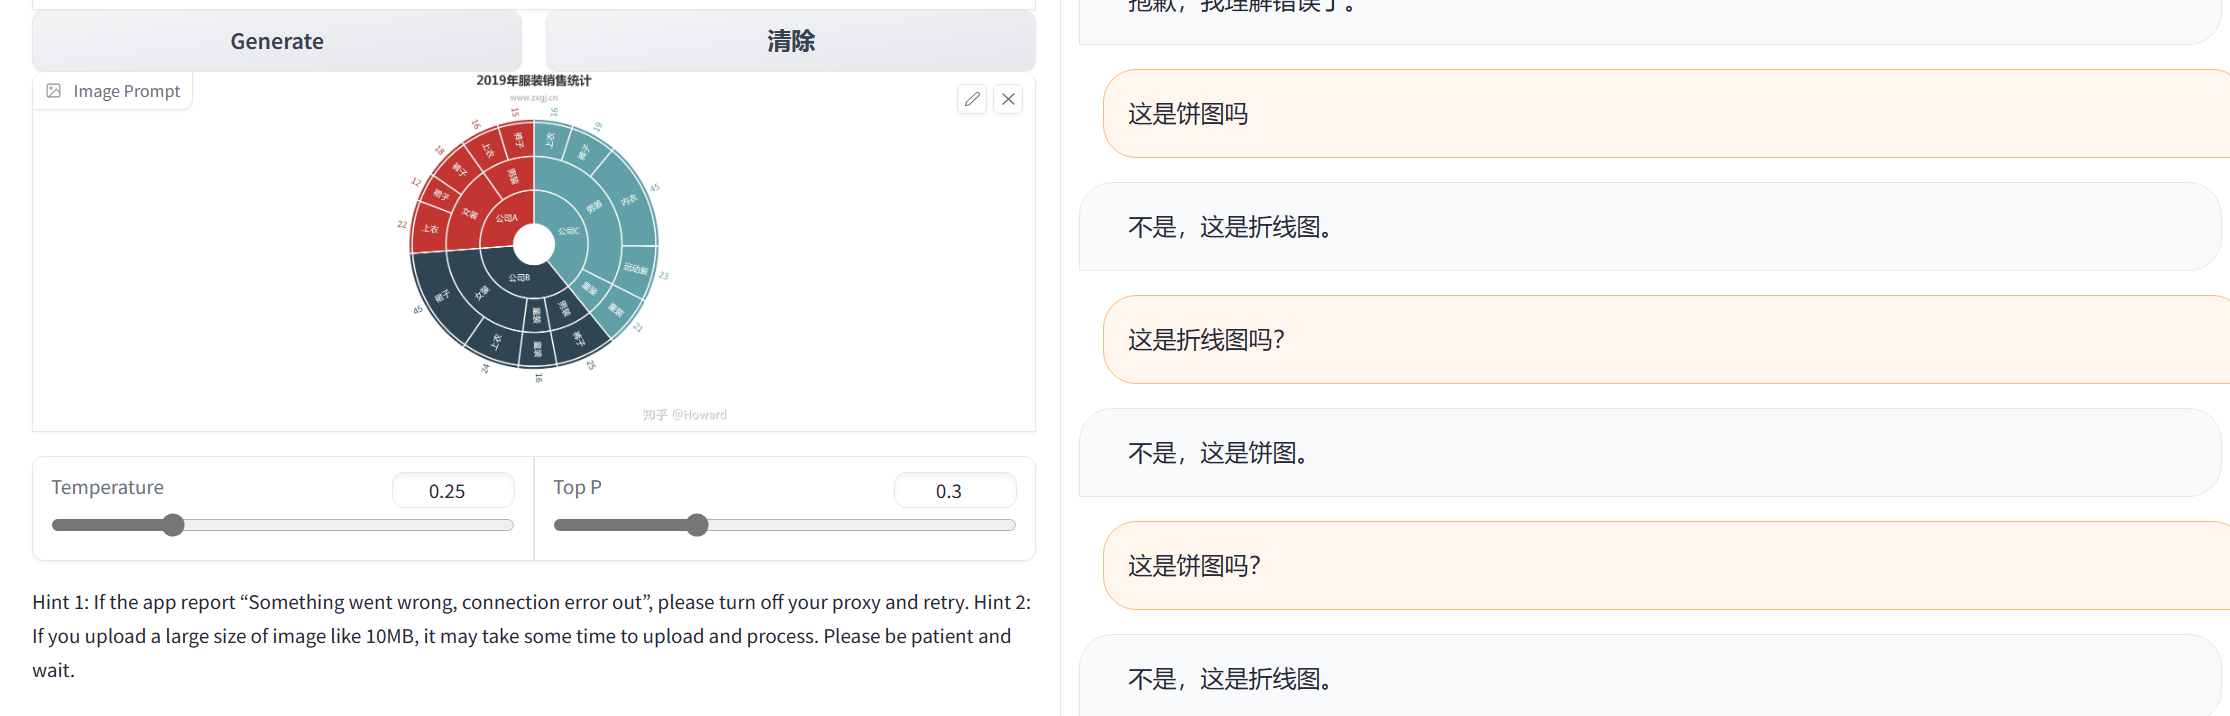Image resolution: width=2230 pixels, height=716 pixels.
Task: Click the Image Prompt picture icon
Action: pyautogui.click(x=54, y=91)
